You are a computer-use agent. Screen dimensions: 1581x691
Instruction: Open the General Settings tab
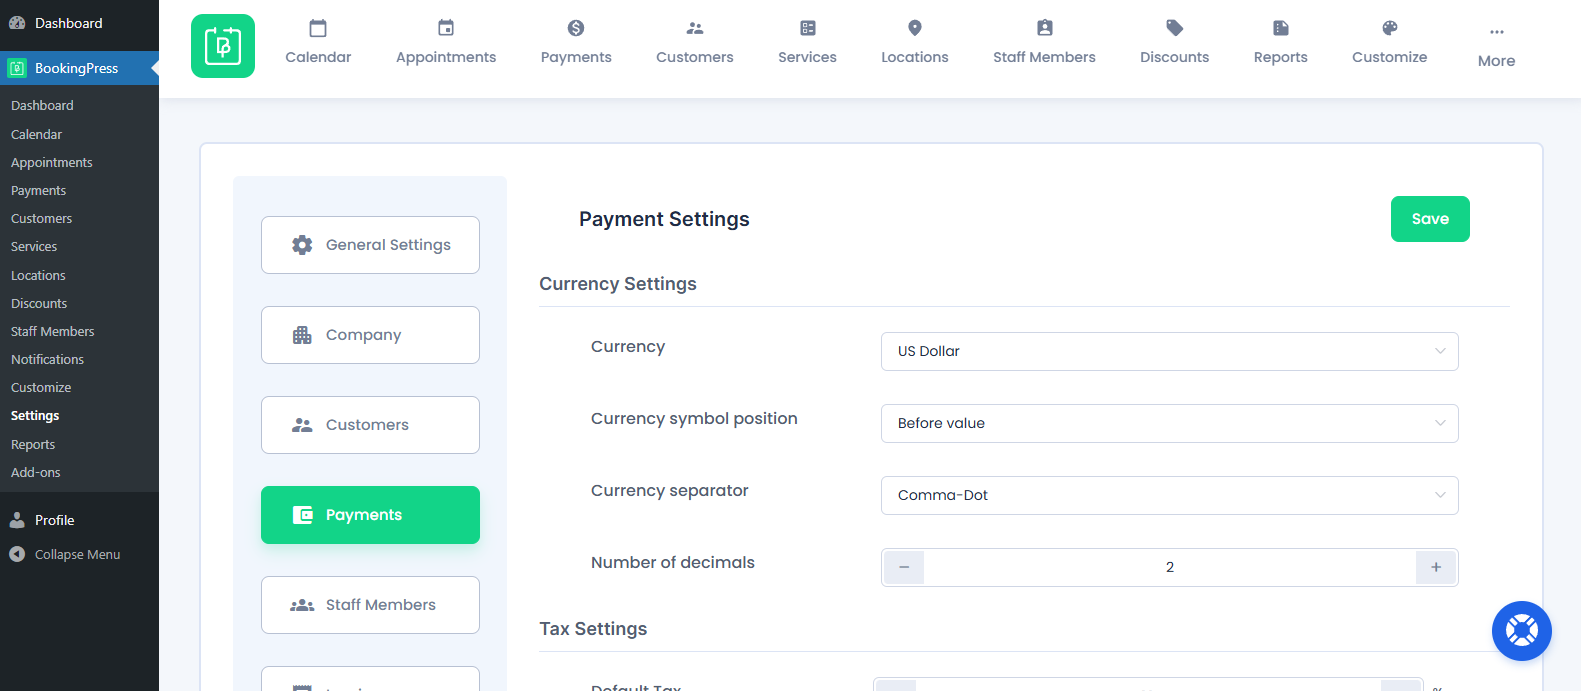tap(370, 245)
